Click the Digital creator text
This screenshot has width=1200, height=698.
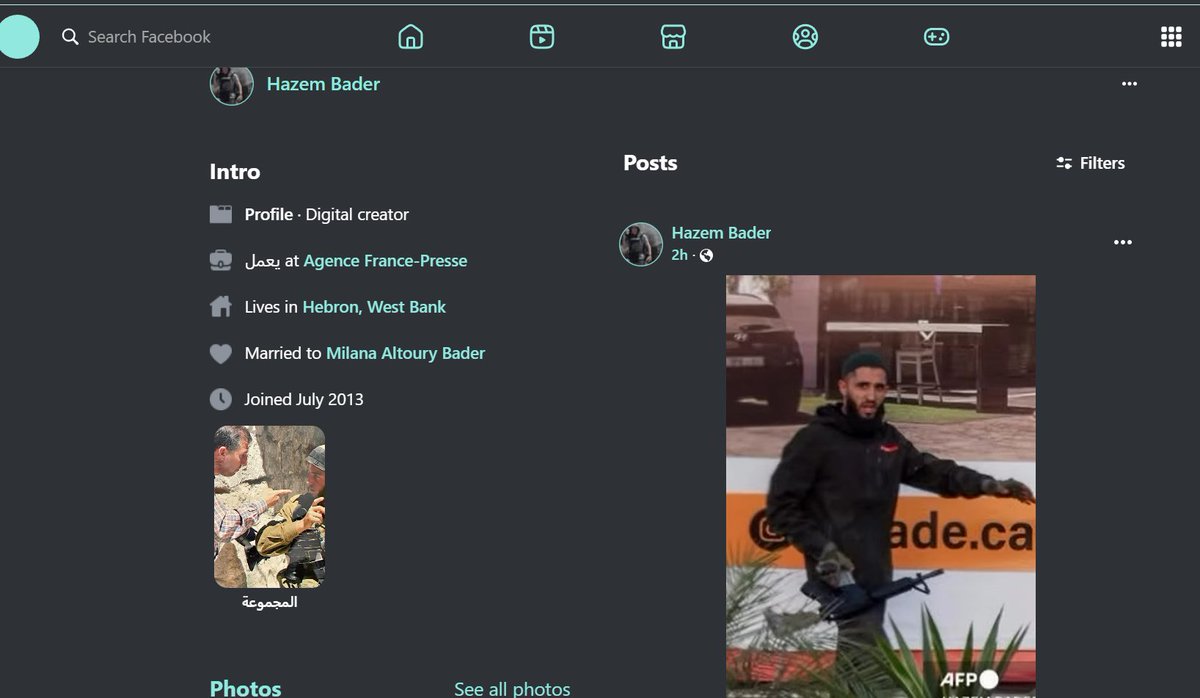click(x=357, y=214)
